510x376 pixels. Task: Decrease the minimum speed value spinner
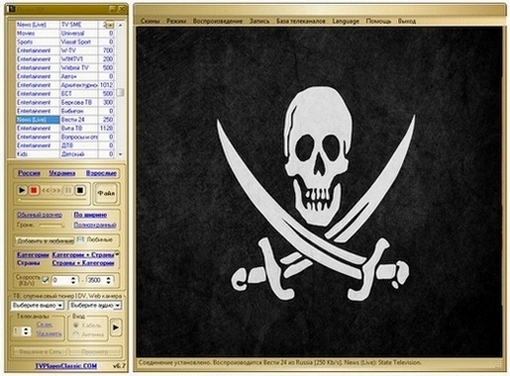[73, 282]
